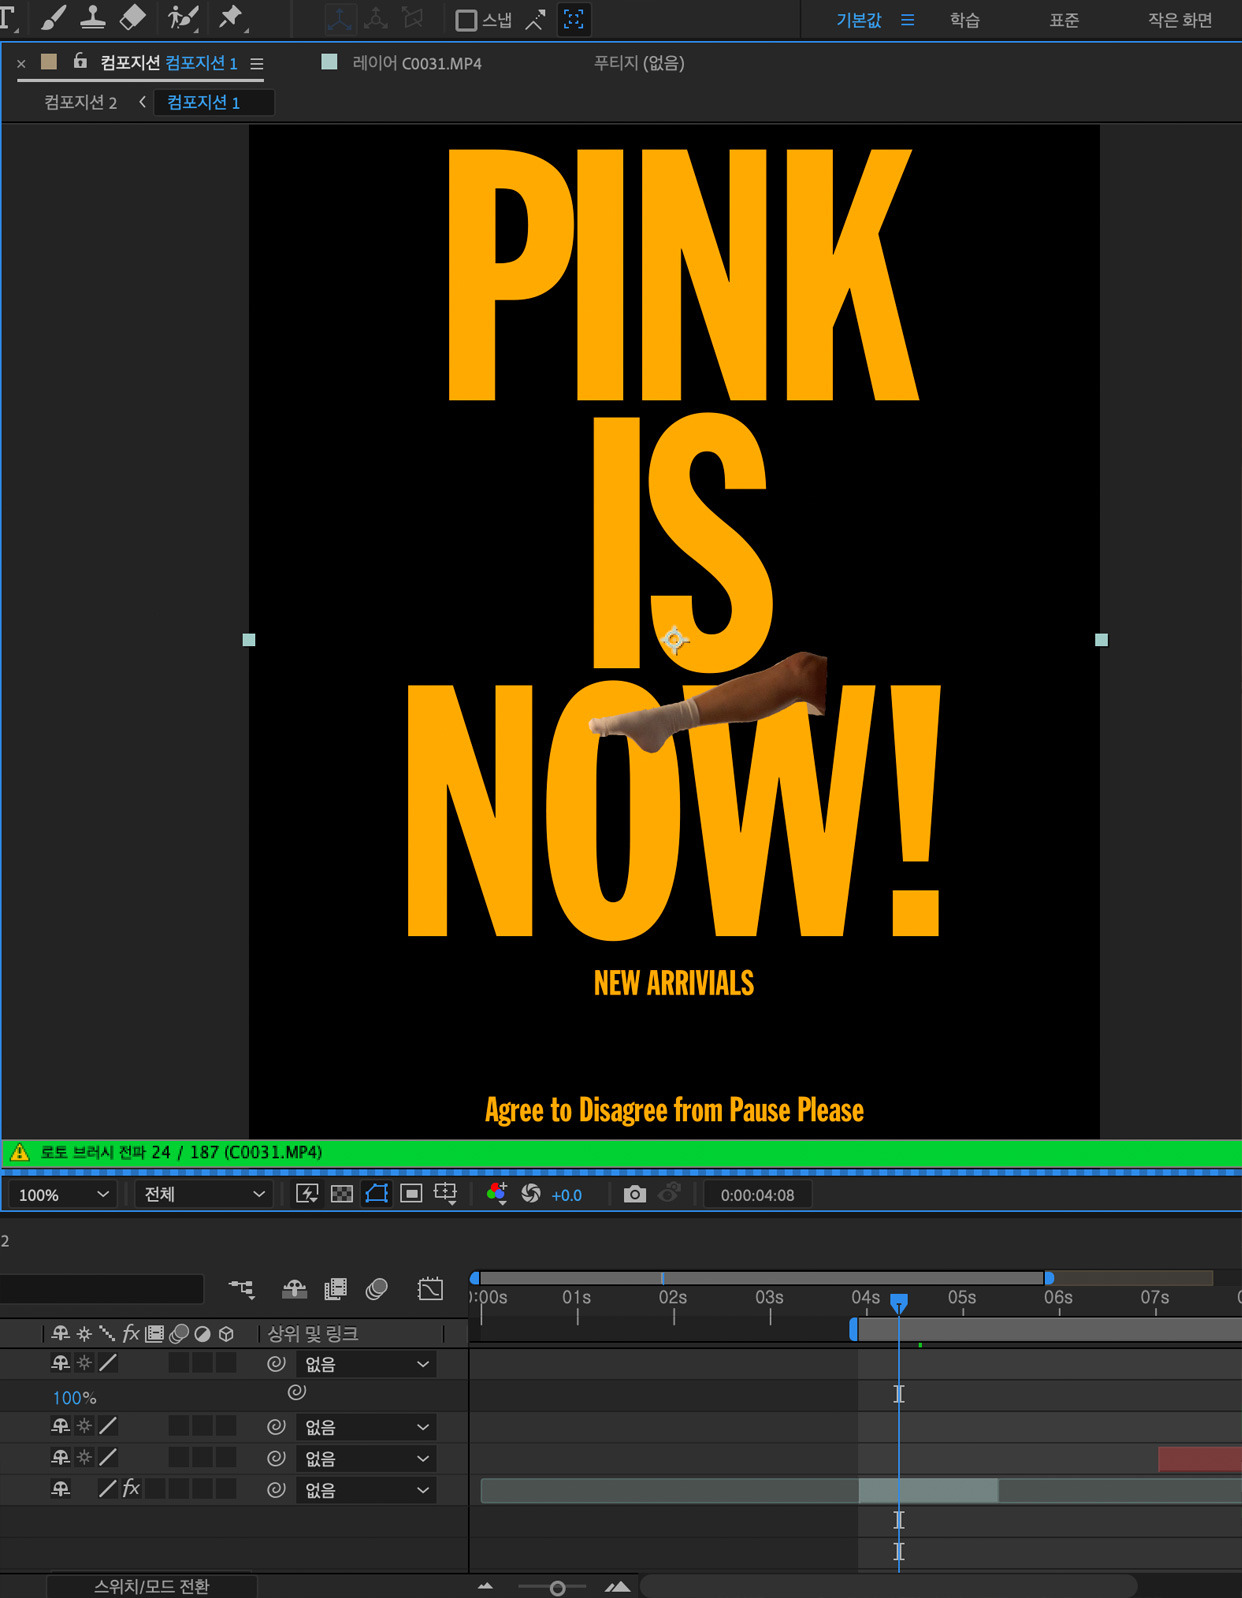Select the 컴포지션 1 breadcrumb button
1242x1598 pixels.
pos(213,102)
